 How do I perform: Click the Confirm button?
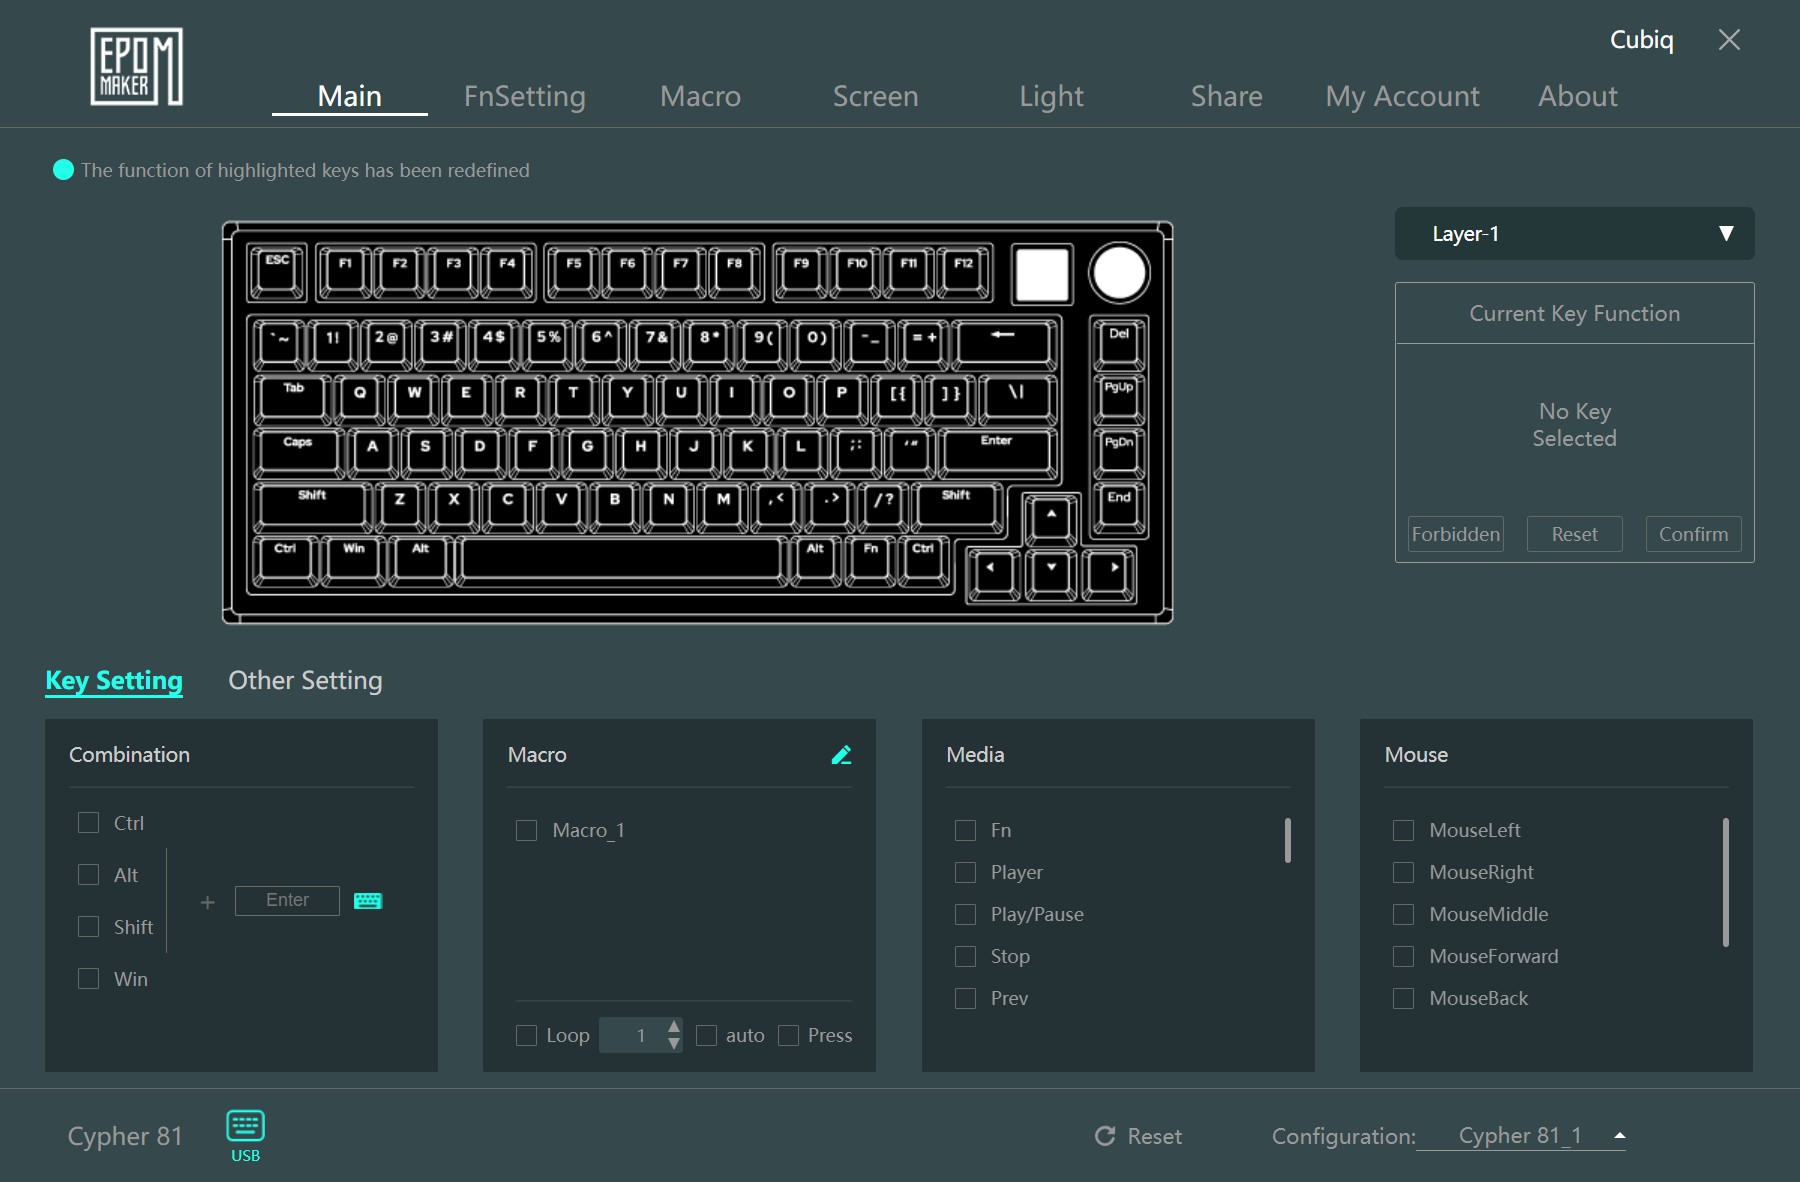(1693, 534)
